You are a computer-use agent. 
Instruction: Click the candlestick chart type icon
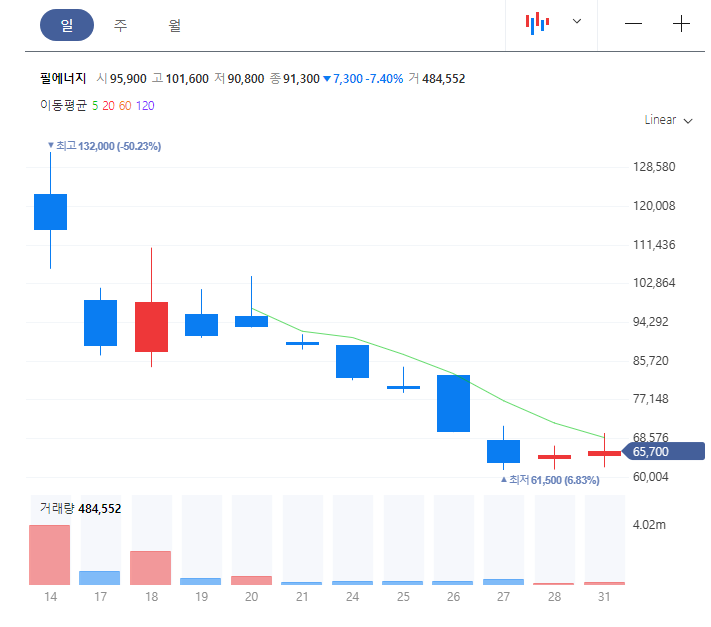(537, 23)
